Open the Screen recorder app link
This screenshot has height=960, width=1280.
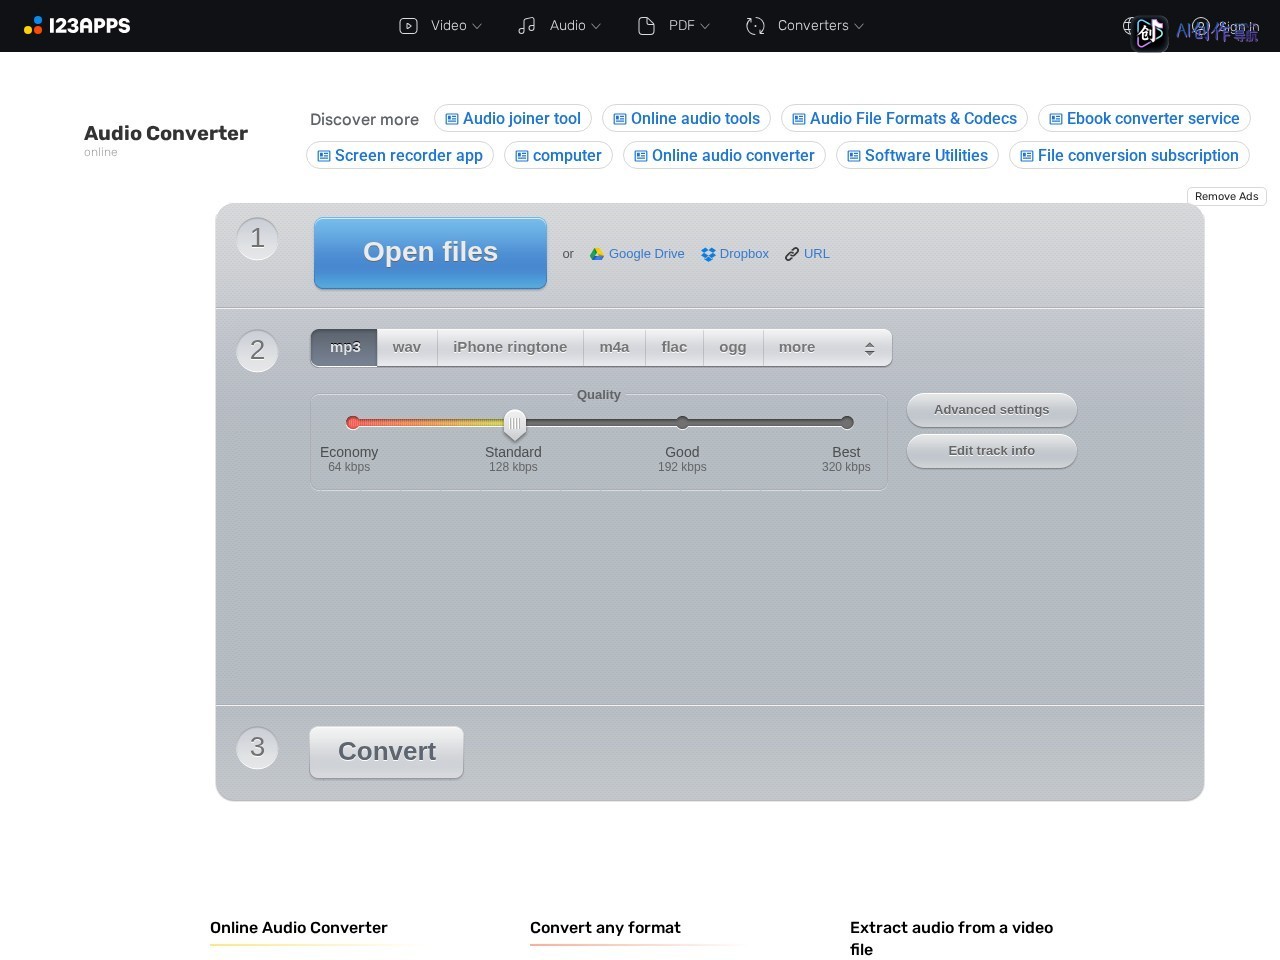click(x=400, y=155)
